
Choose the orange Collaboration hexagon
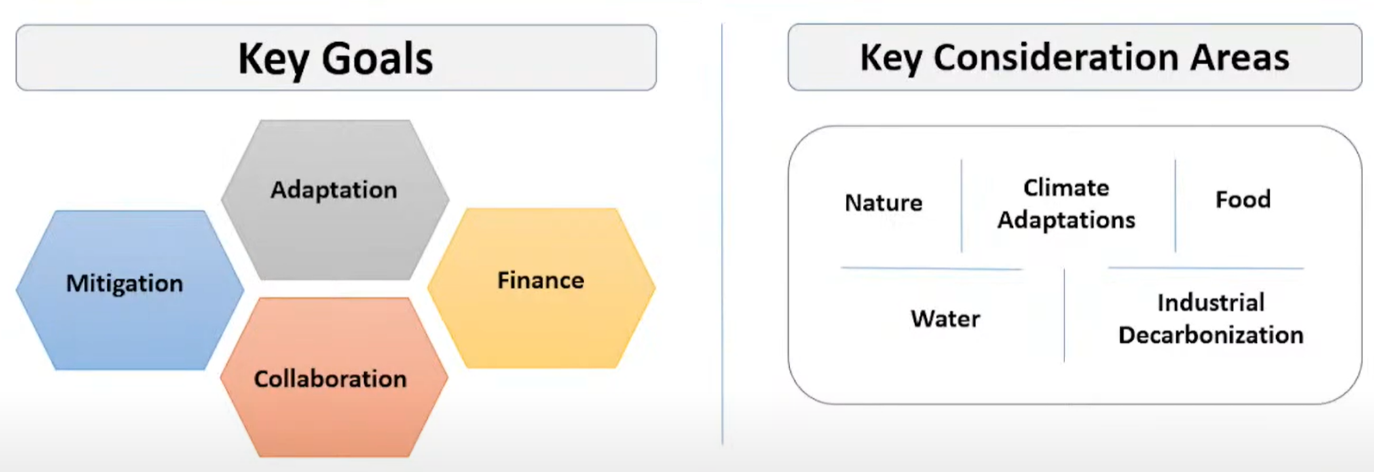tap(330, 380)
